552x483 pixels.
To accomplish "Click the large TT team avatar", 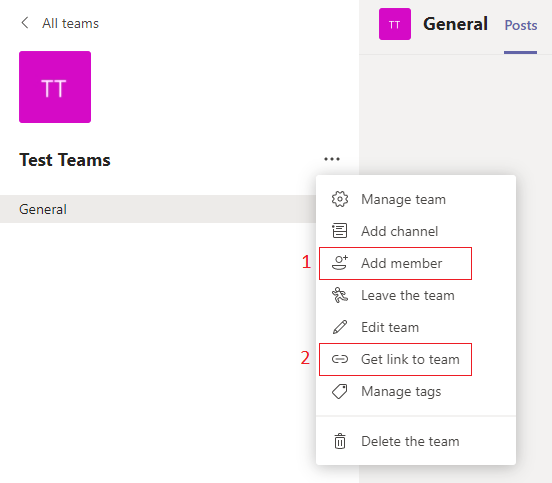I will click(x=55, y=87).
